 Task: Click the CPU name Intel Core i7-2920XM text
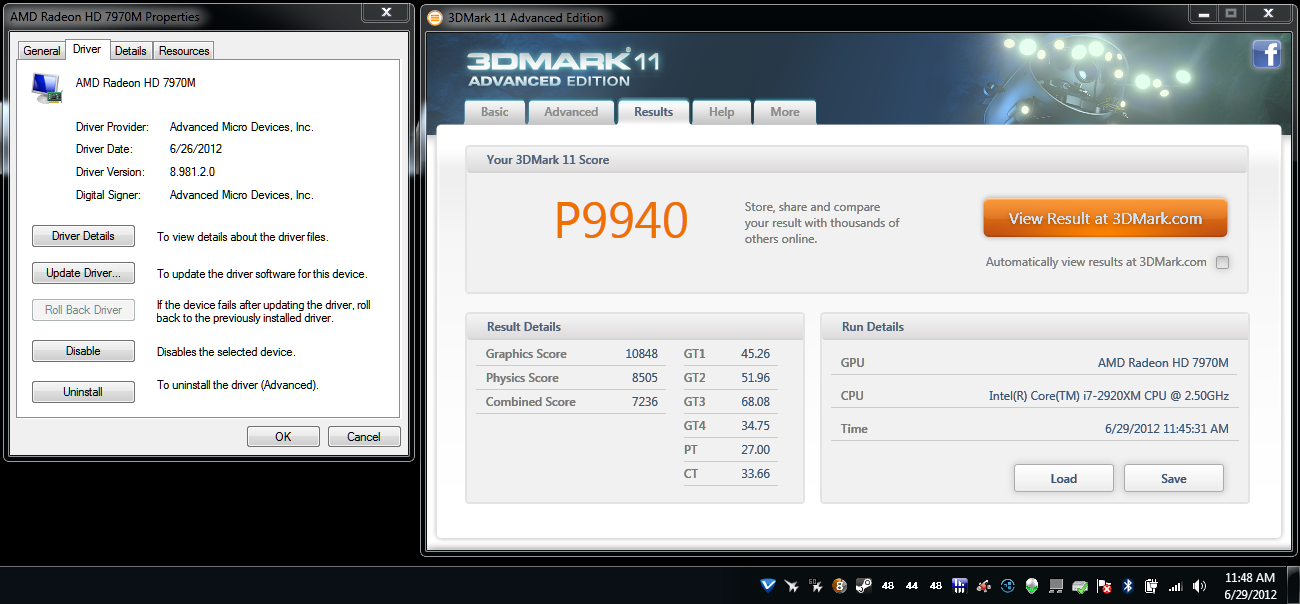[1109, 396]
